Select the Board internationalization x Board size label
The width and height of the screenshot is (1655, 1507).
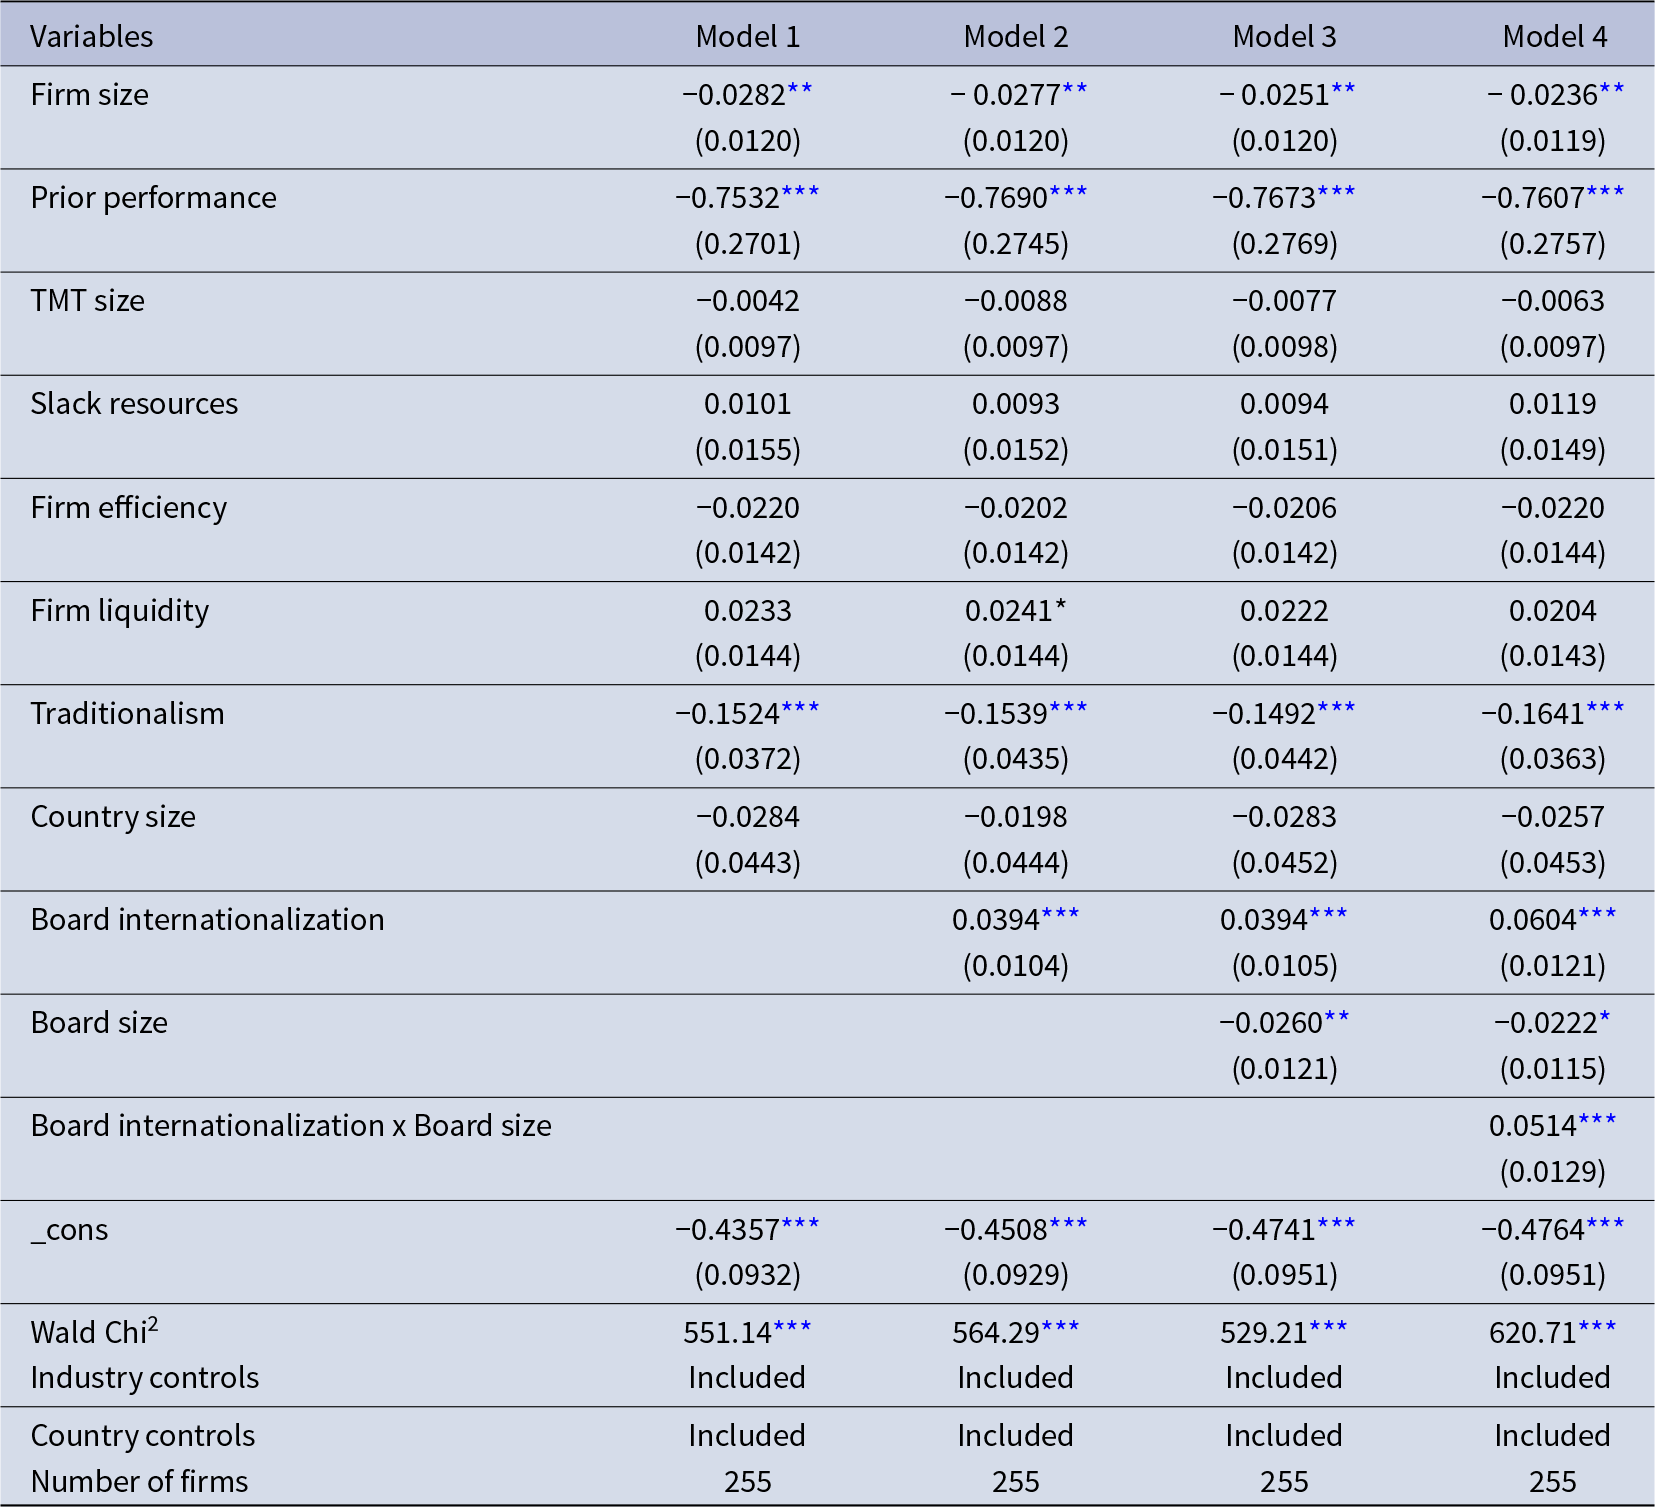[x=291, y=1126]
